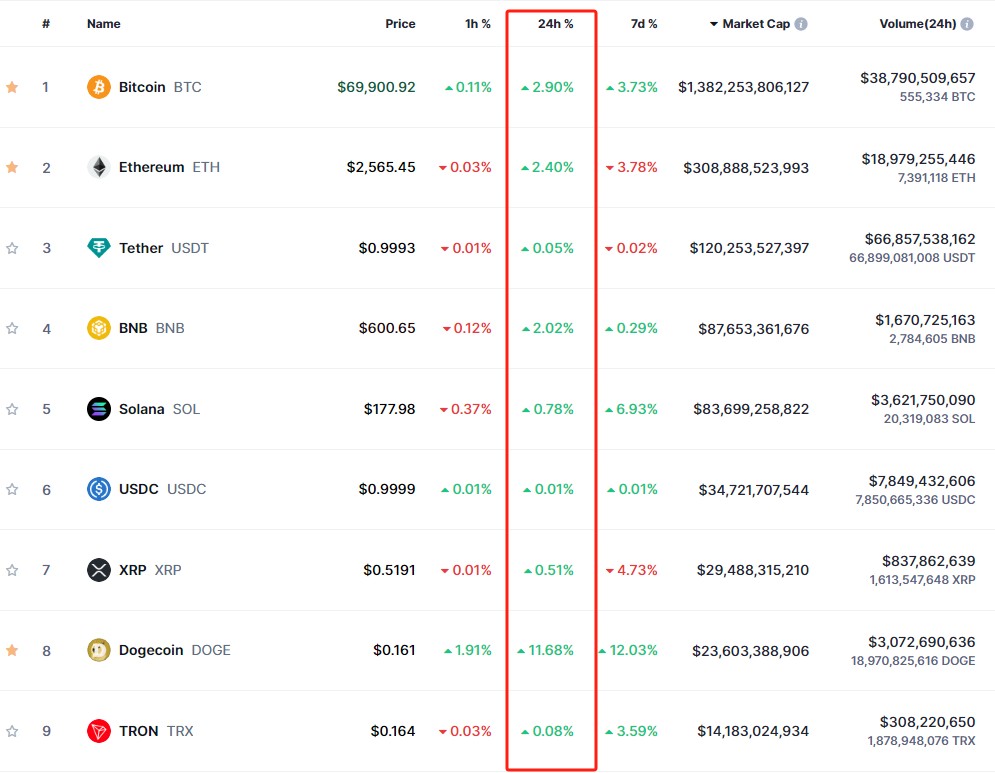Click Bitcoin 1h change 0.11%
995x773 pixels.
[468, 87]
